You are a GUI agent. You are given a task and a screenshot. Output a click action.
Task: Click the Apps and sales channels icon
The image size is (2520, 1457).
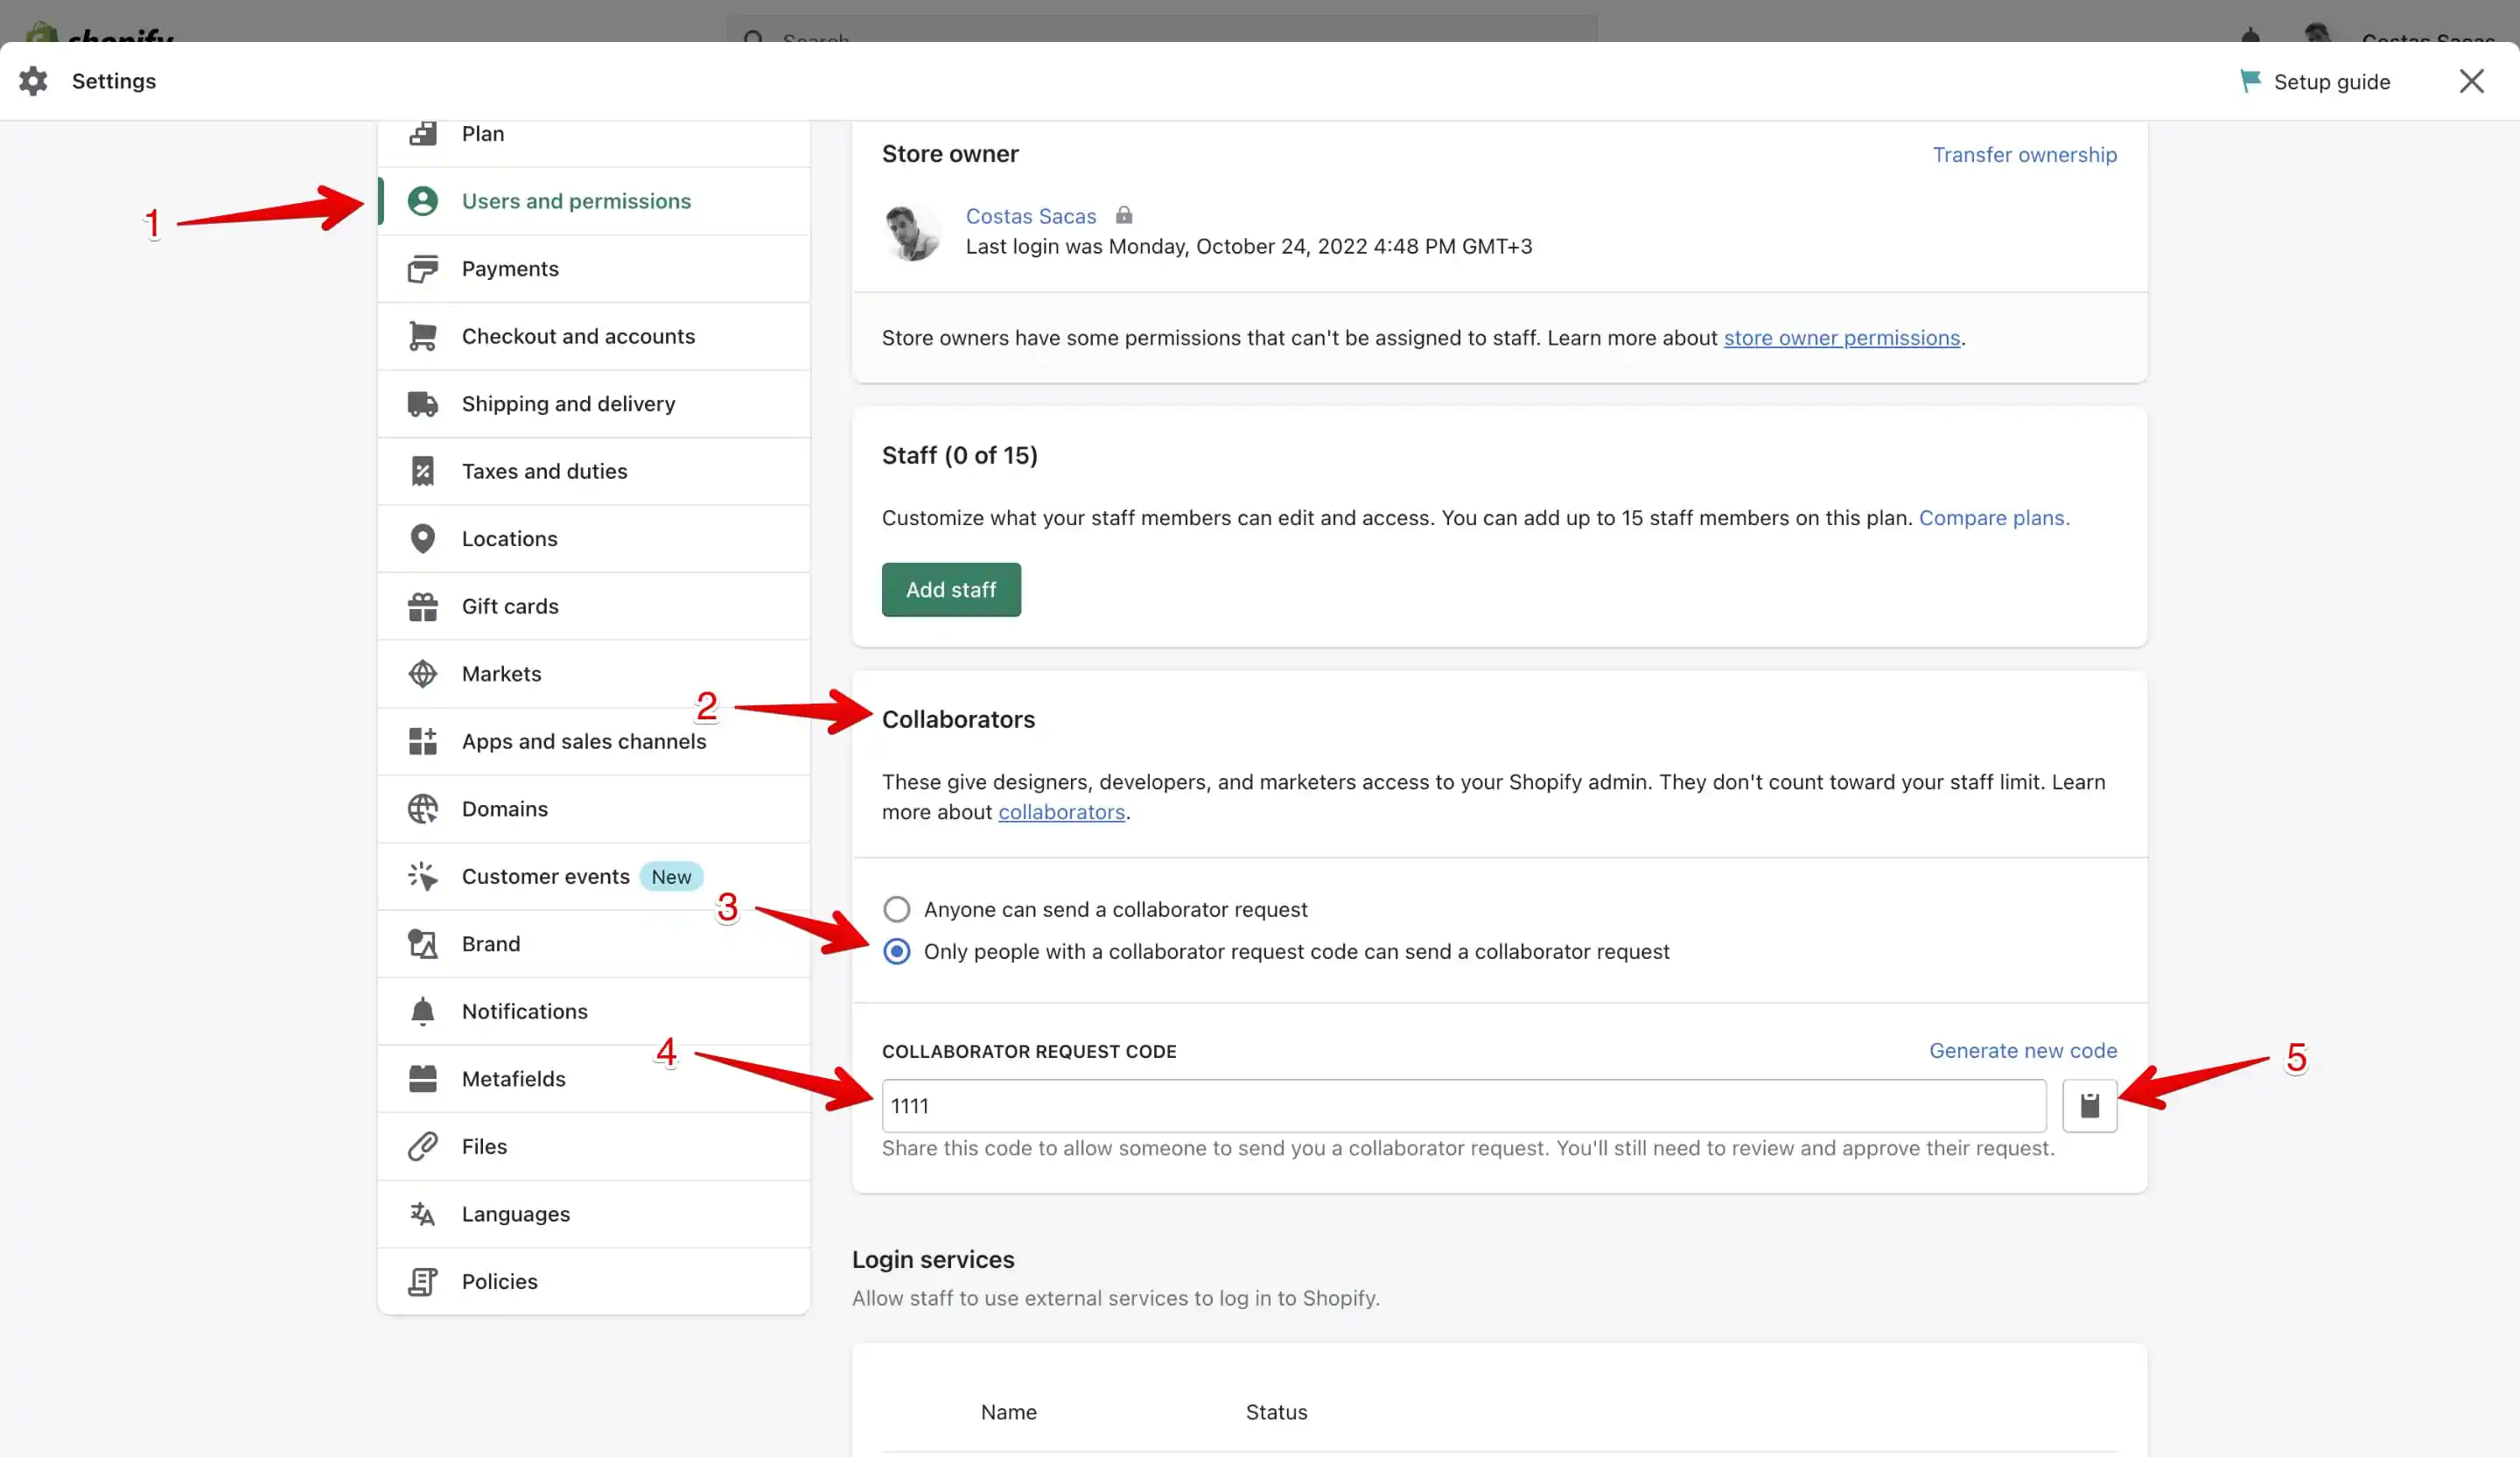tap(423, 741)
